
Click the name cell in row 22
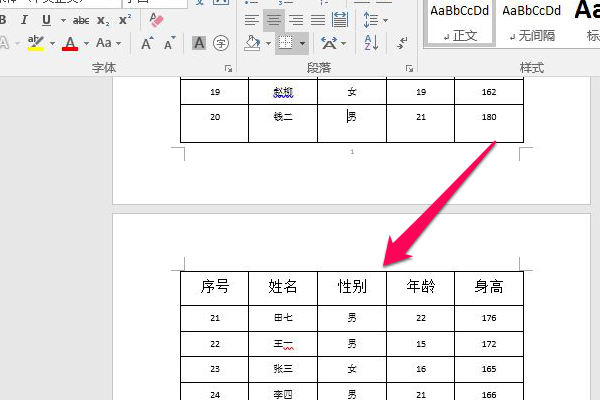pyautogui.click(x=283, y=344)
